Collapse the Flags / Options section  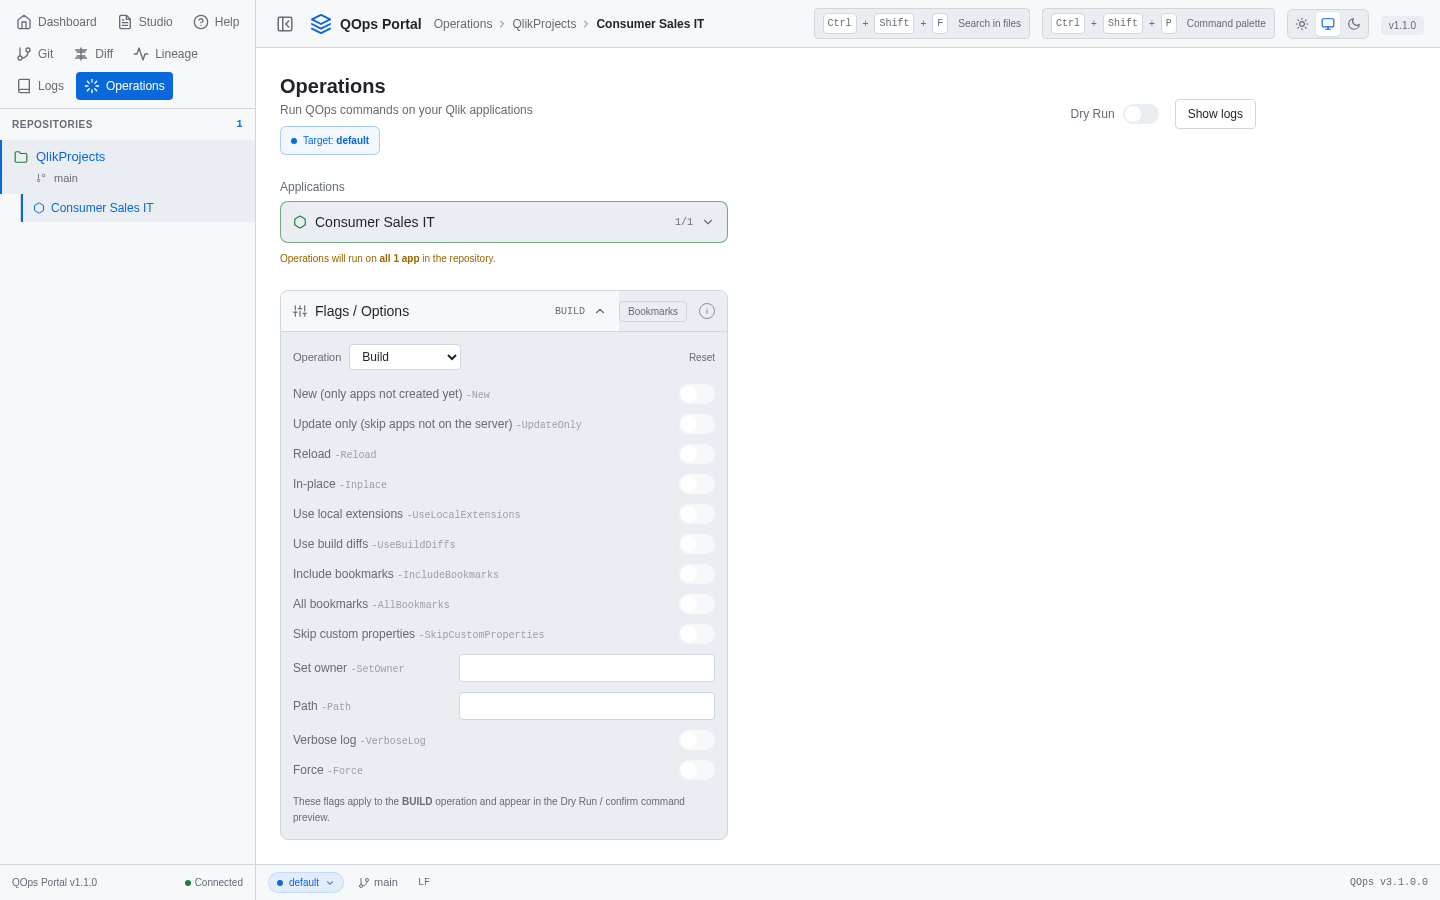click(x=450, y=311)
